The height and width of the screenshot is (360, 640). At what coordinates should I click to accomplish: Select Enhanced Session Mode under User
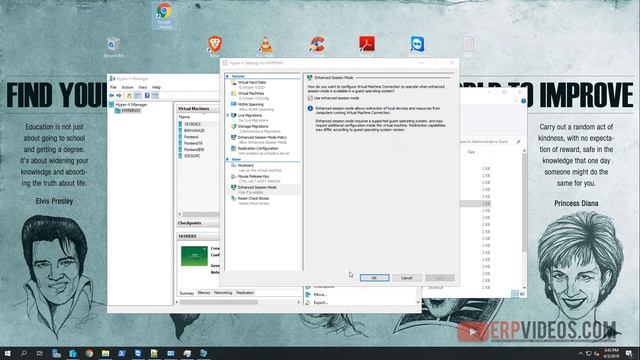tap(257, 187)
